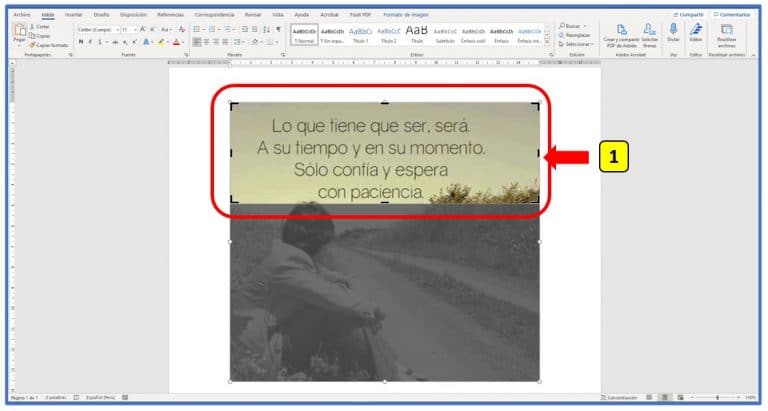Click the right-middle crop handle of image

click(x=538, y=153)
